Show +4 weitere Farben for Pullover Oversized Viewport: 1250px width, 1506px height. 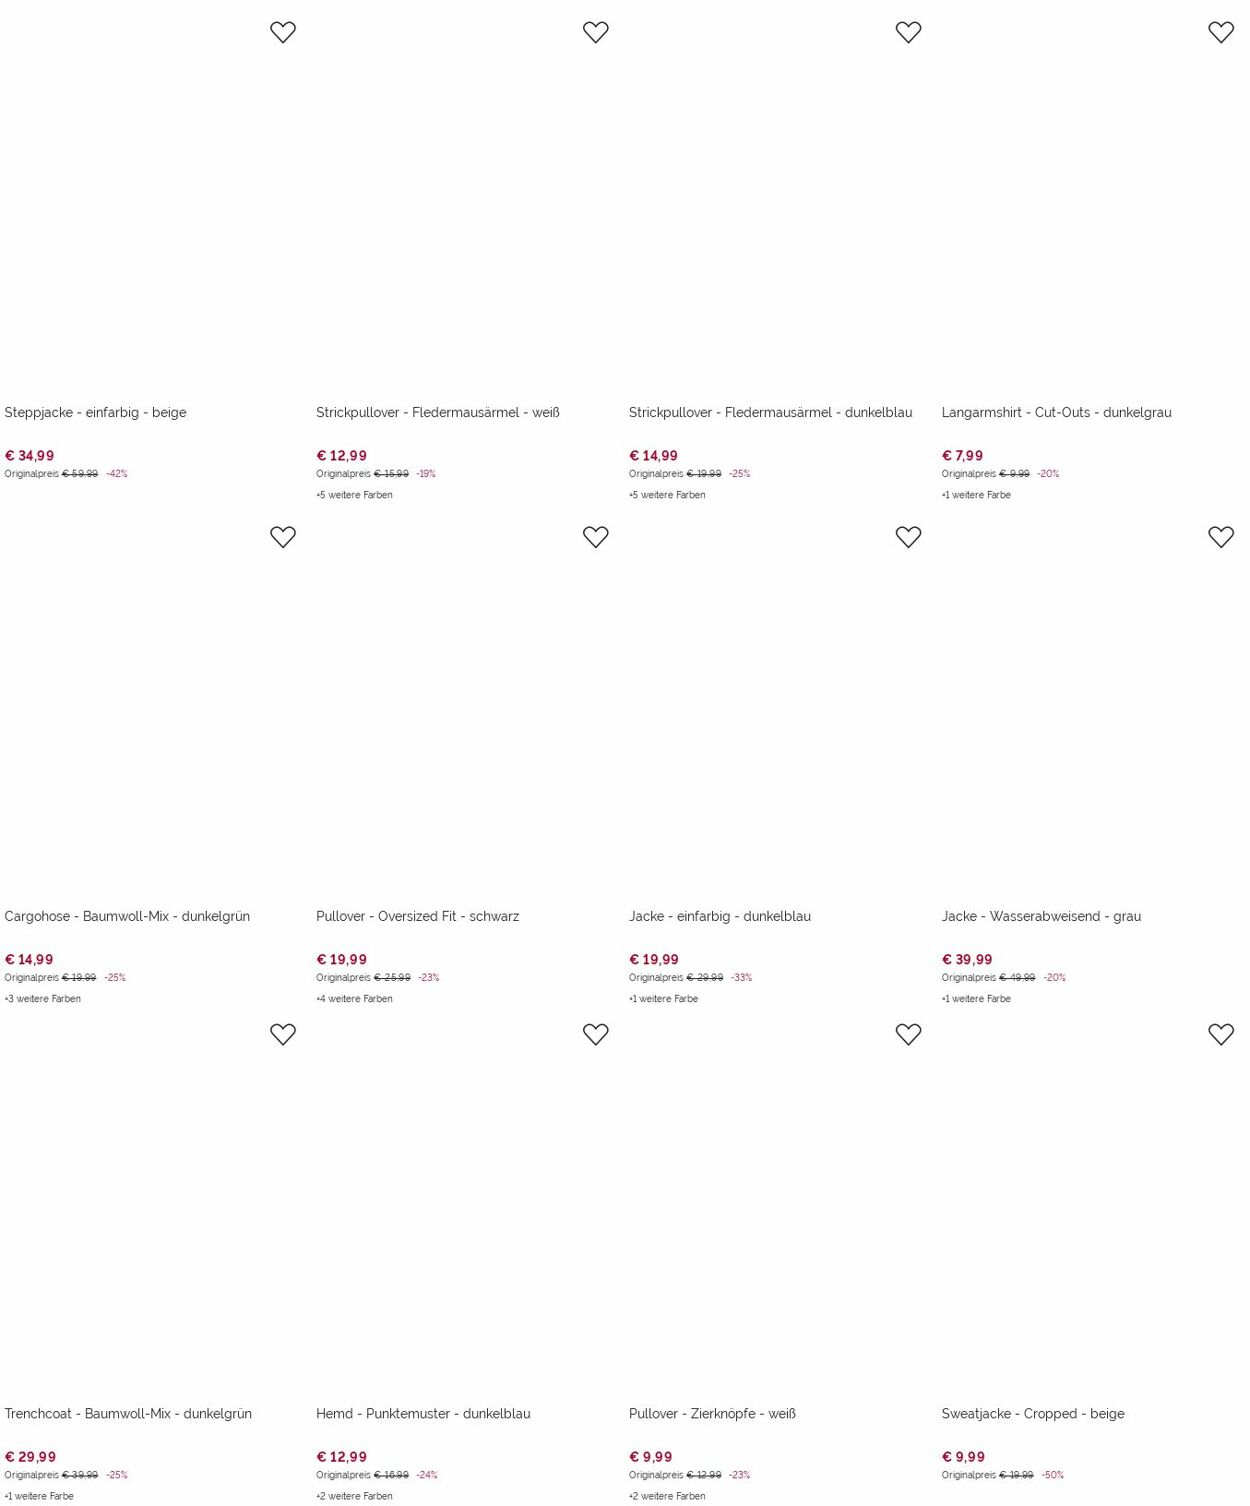[354, 999]
